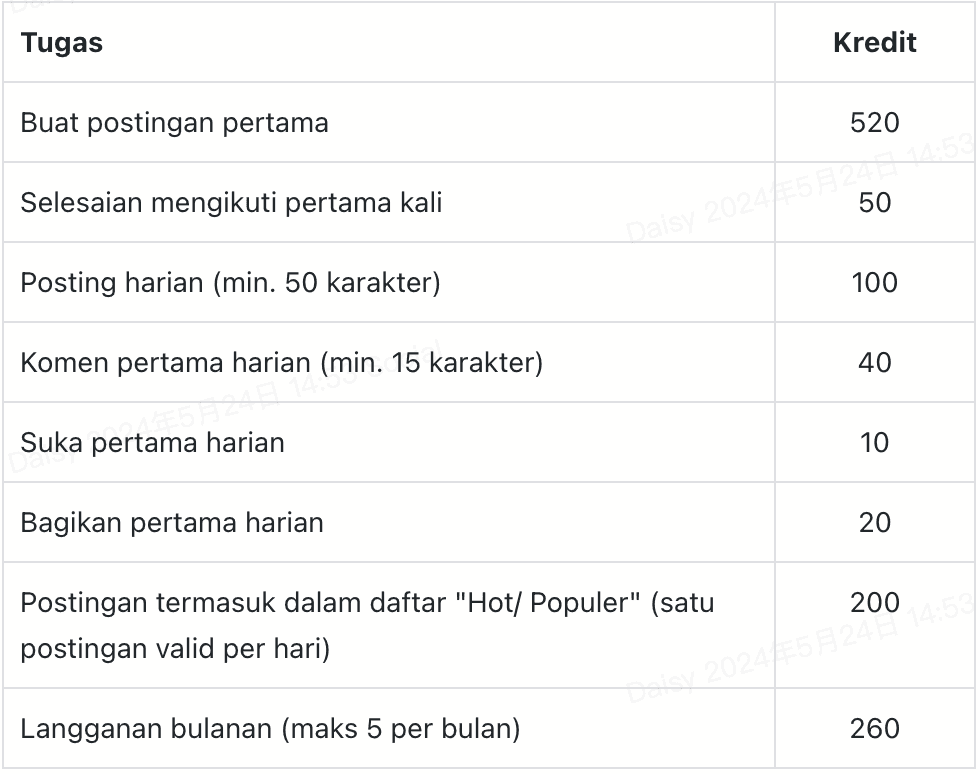This screenshot has height=774, width=978.
Task: Click the 520 credit value
Action: tap(874, 123)
